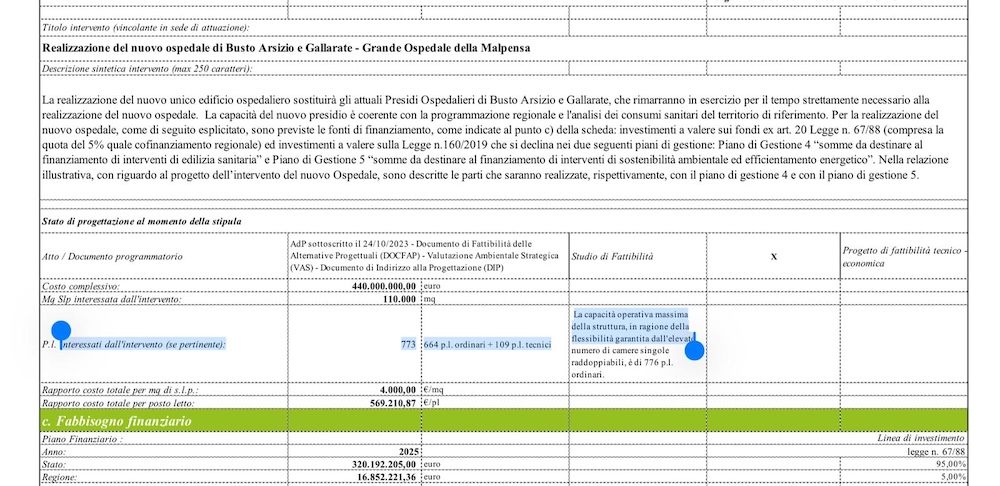Click the 'Piano Finanziario' label
1000x486 pixels.
82,439
